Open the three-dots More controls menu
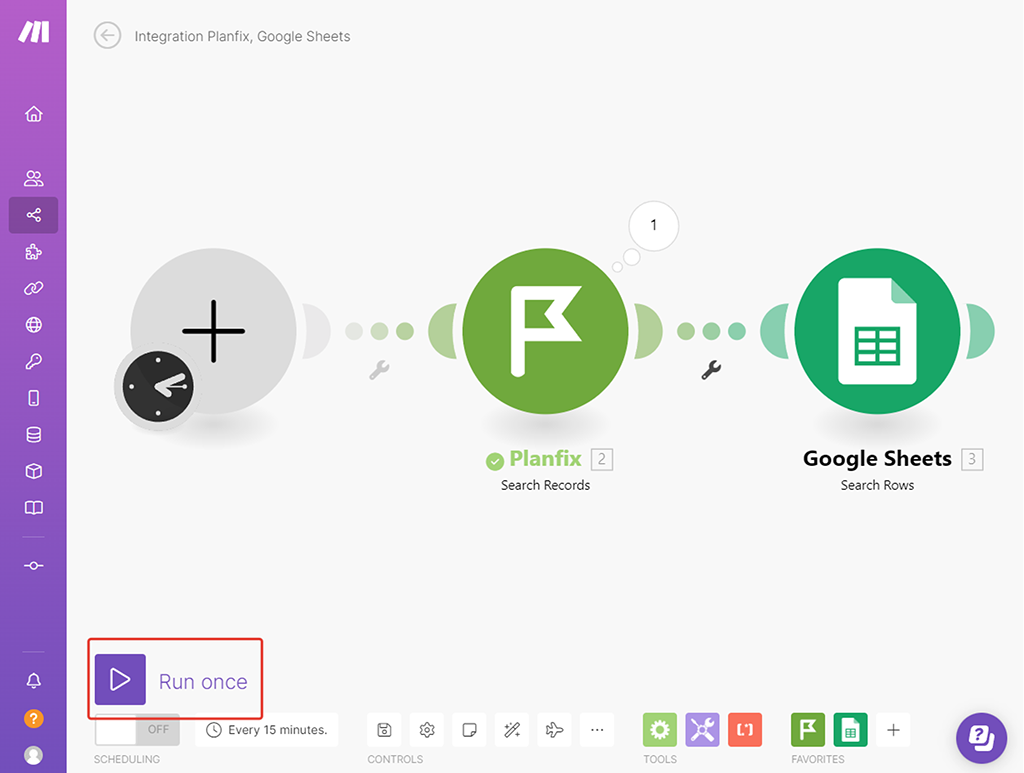This screenshot has height=773, width=1024. coord(597,729)
